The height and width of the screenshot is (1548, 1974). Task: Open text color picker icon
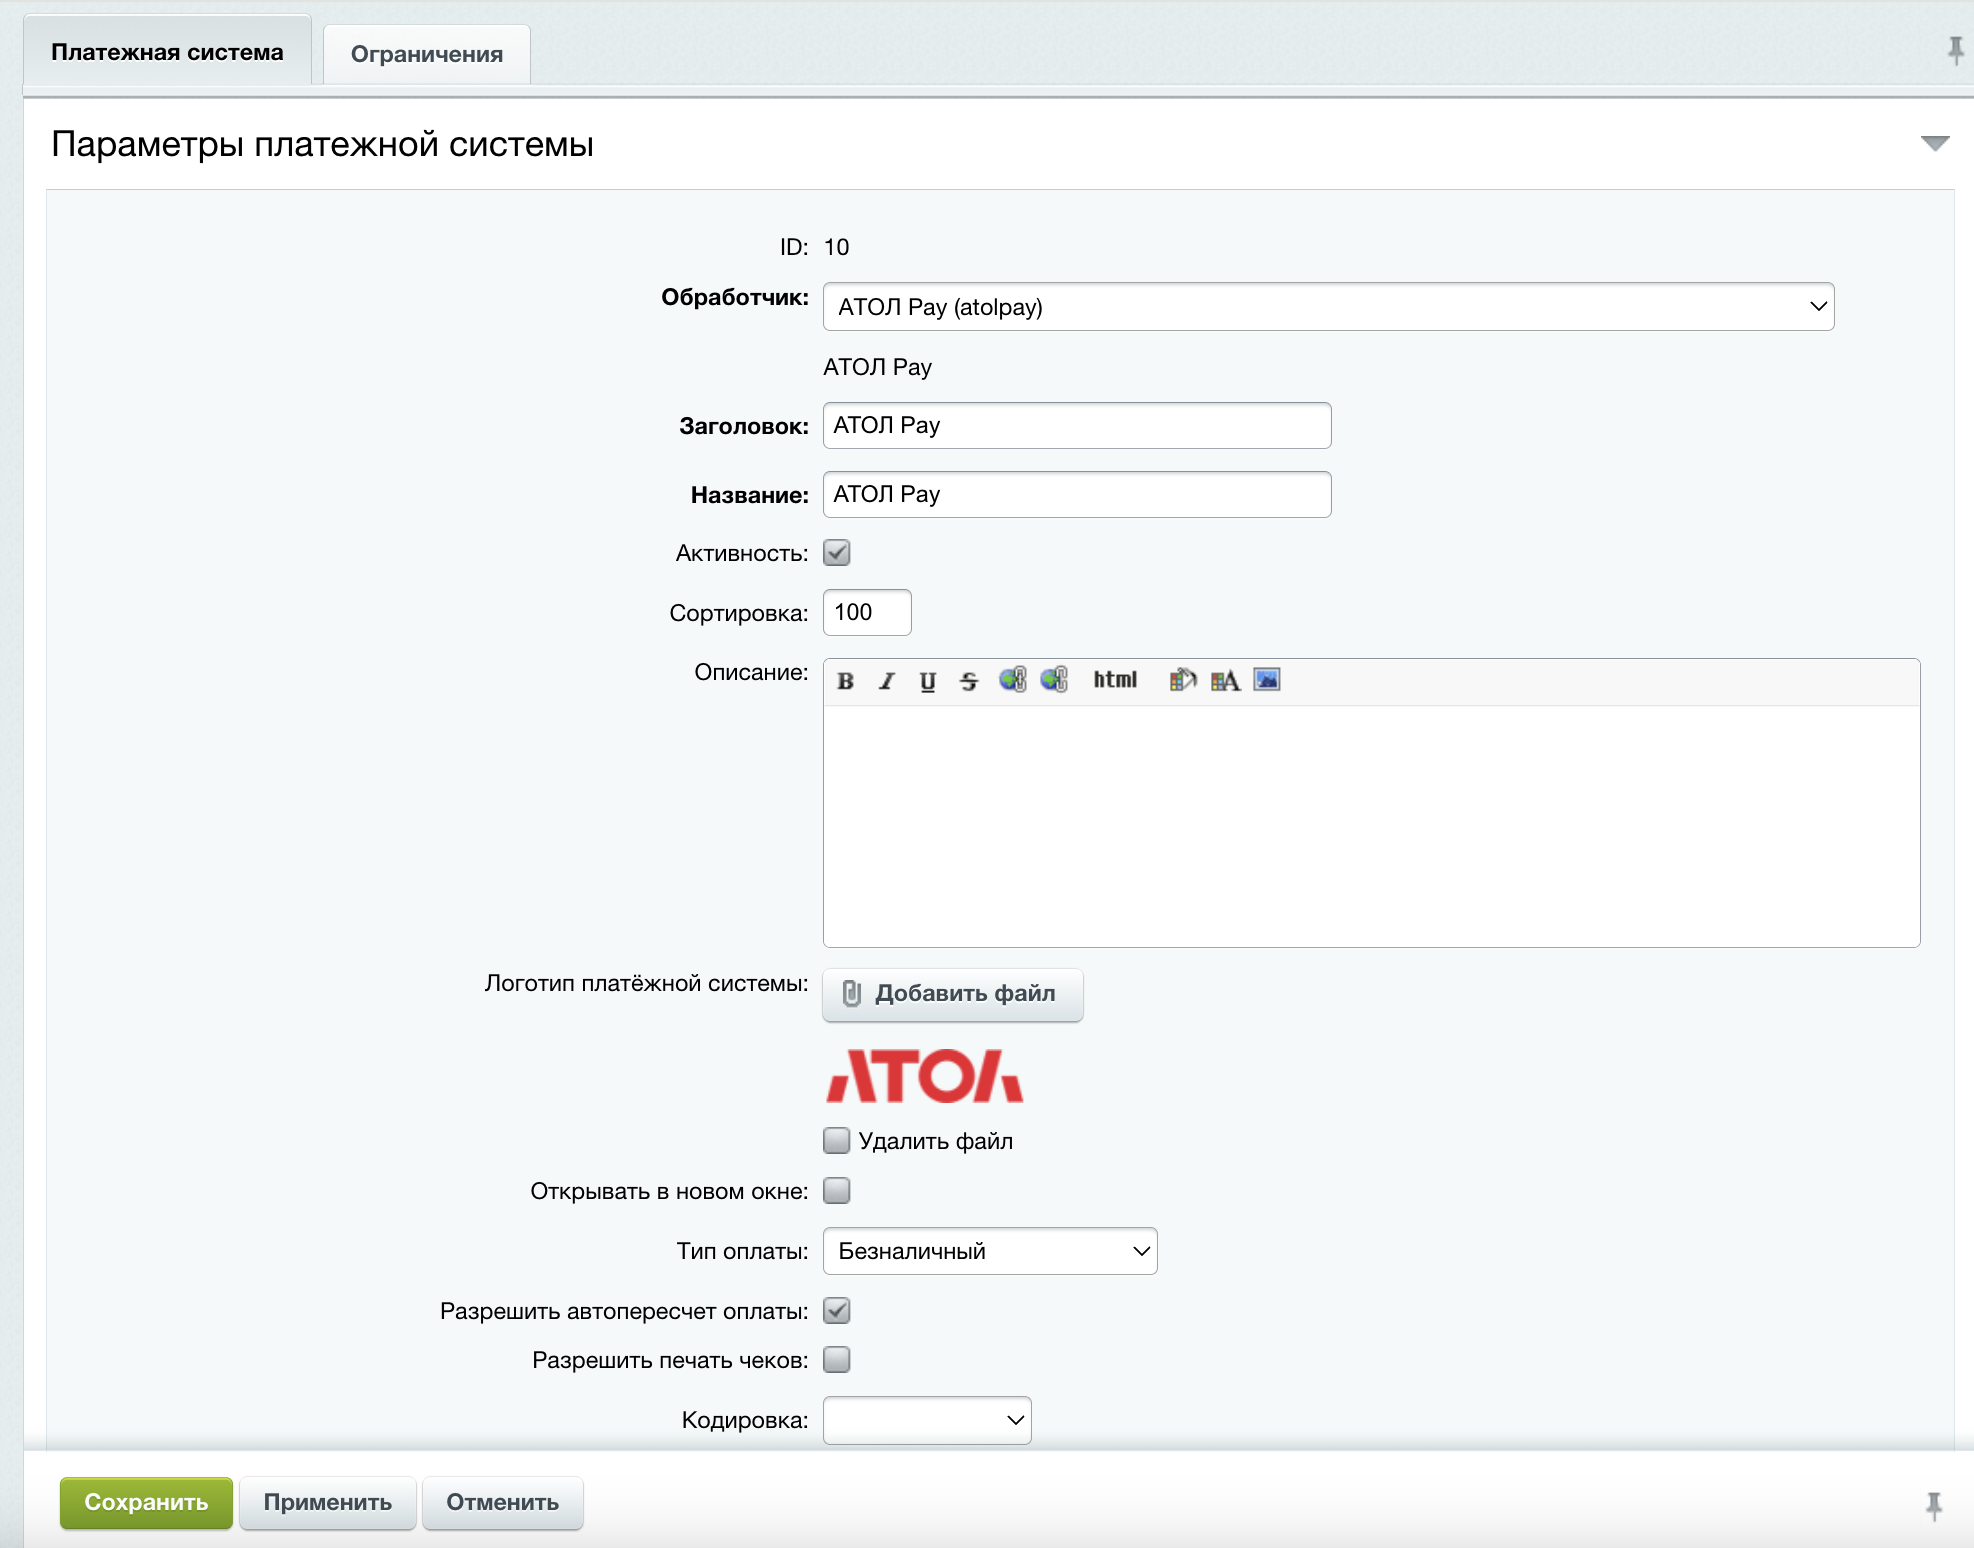[x=1225, y=680]
